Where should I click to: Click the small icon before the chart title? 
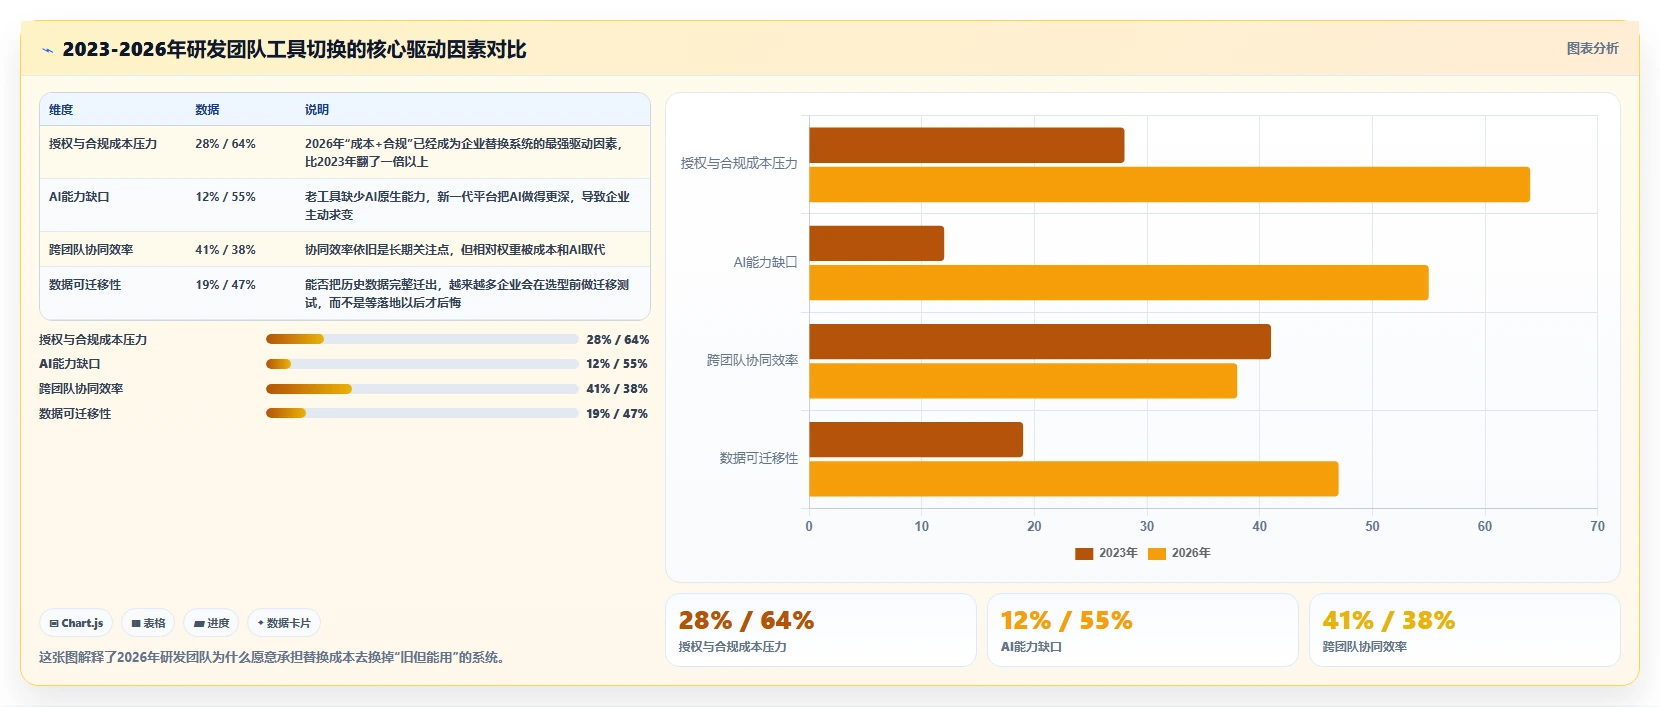[47, 50]
